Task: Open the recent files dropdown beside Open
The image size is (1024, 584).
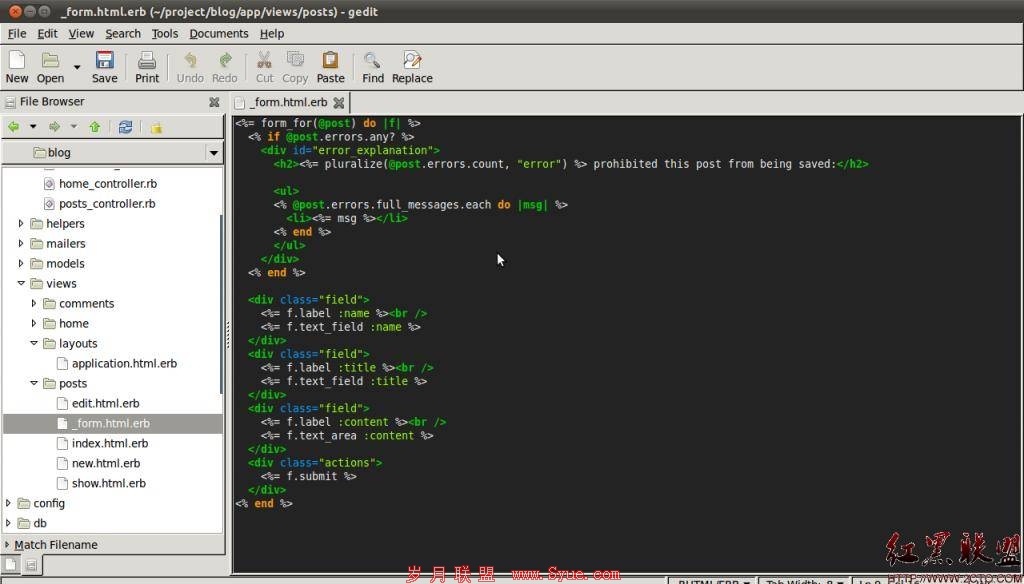Action: click(77, 67)
